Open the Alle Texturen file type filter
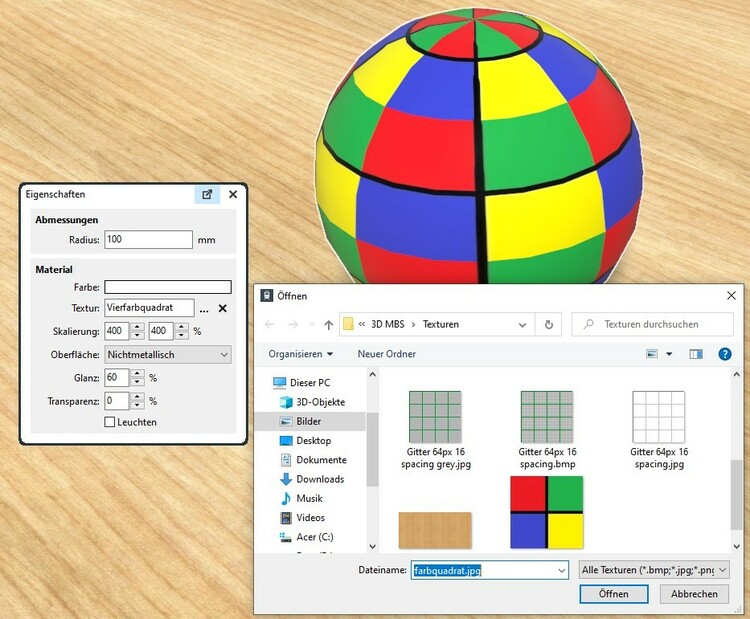 (x=654, y=570)
